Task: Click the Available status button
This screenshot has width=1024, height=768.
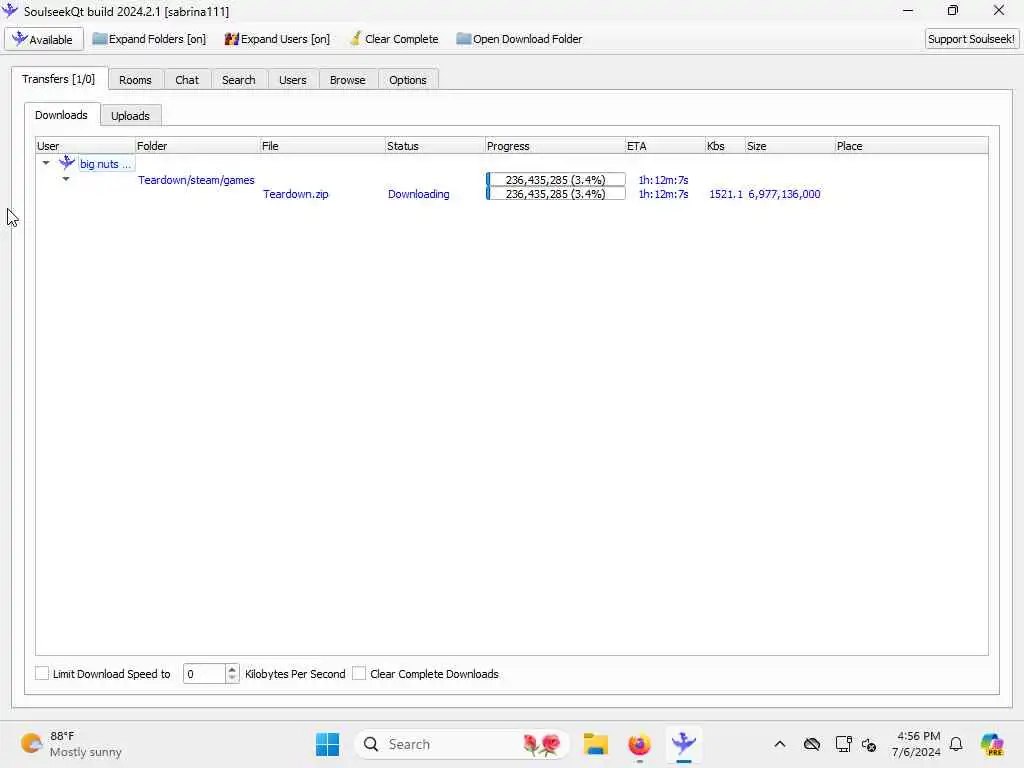Action: tap(44, 39)
